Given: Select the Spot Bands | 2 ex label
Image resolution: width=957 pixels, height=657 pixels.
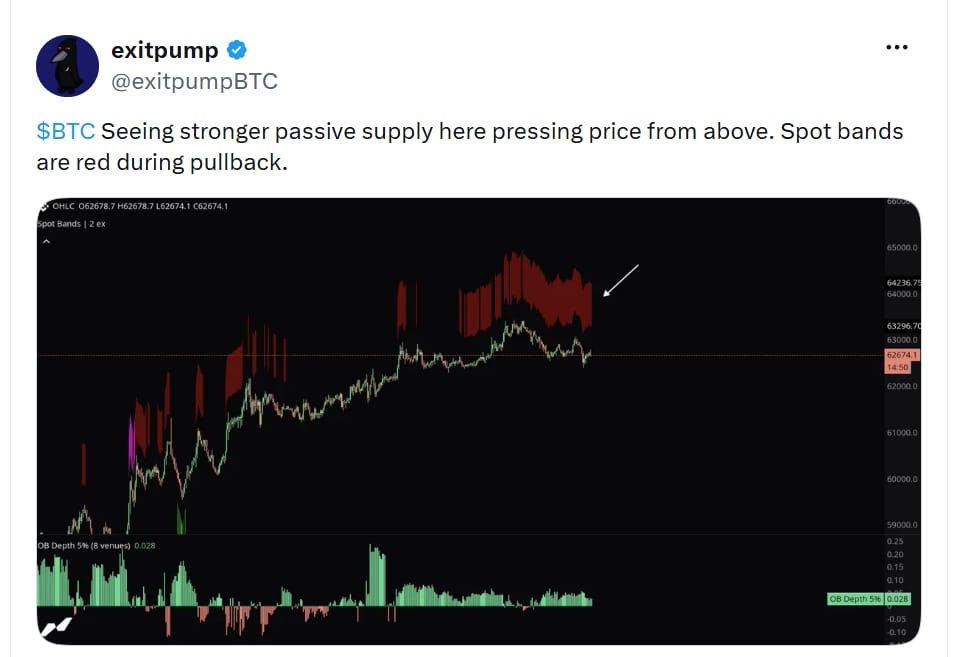Looking at the screenshot, I should point(72,224).
